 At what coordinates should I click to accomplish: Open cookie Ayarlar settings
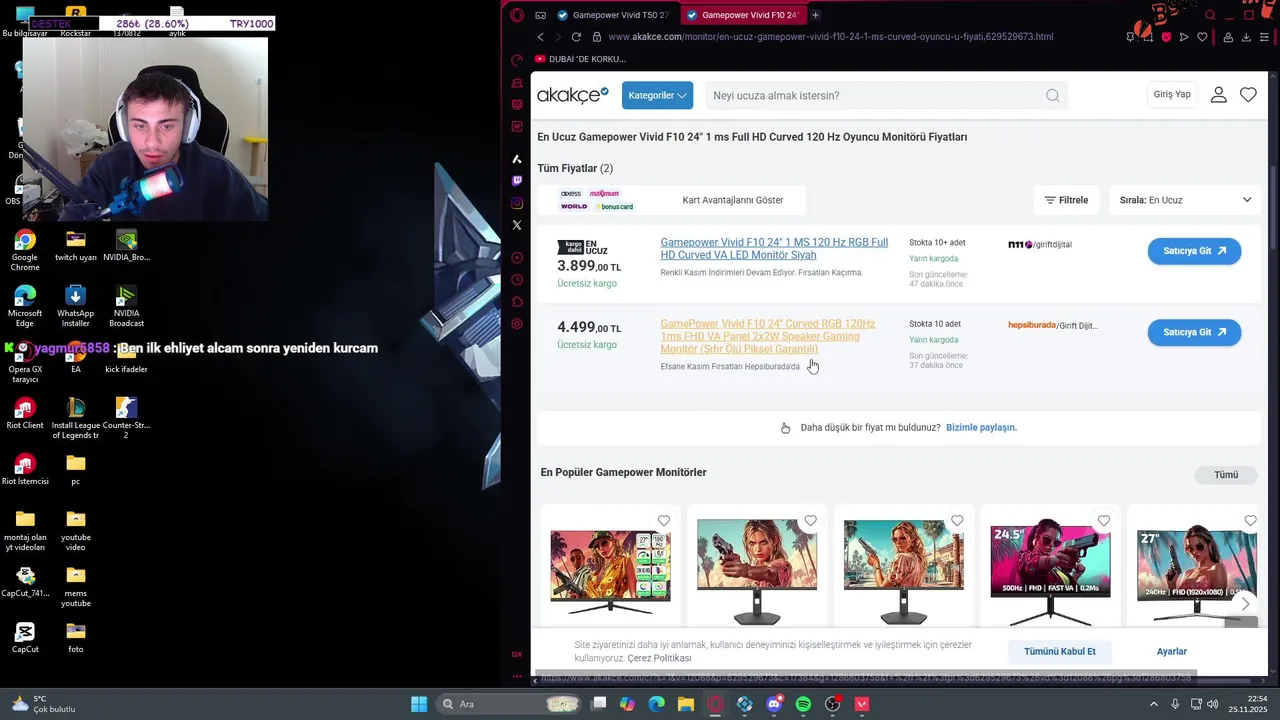pyautogui.click(x=1172, y=651)
